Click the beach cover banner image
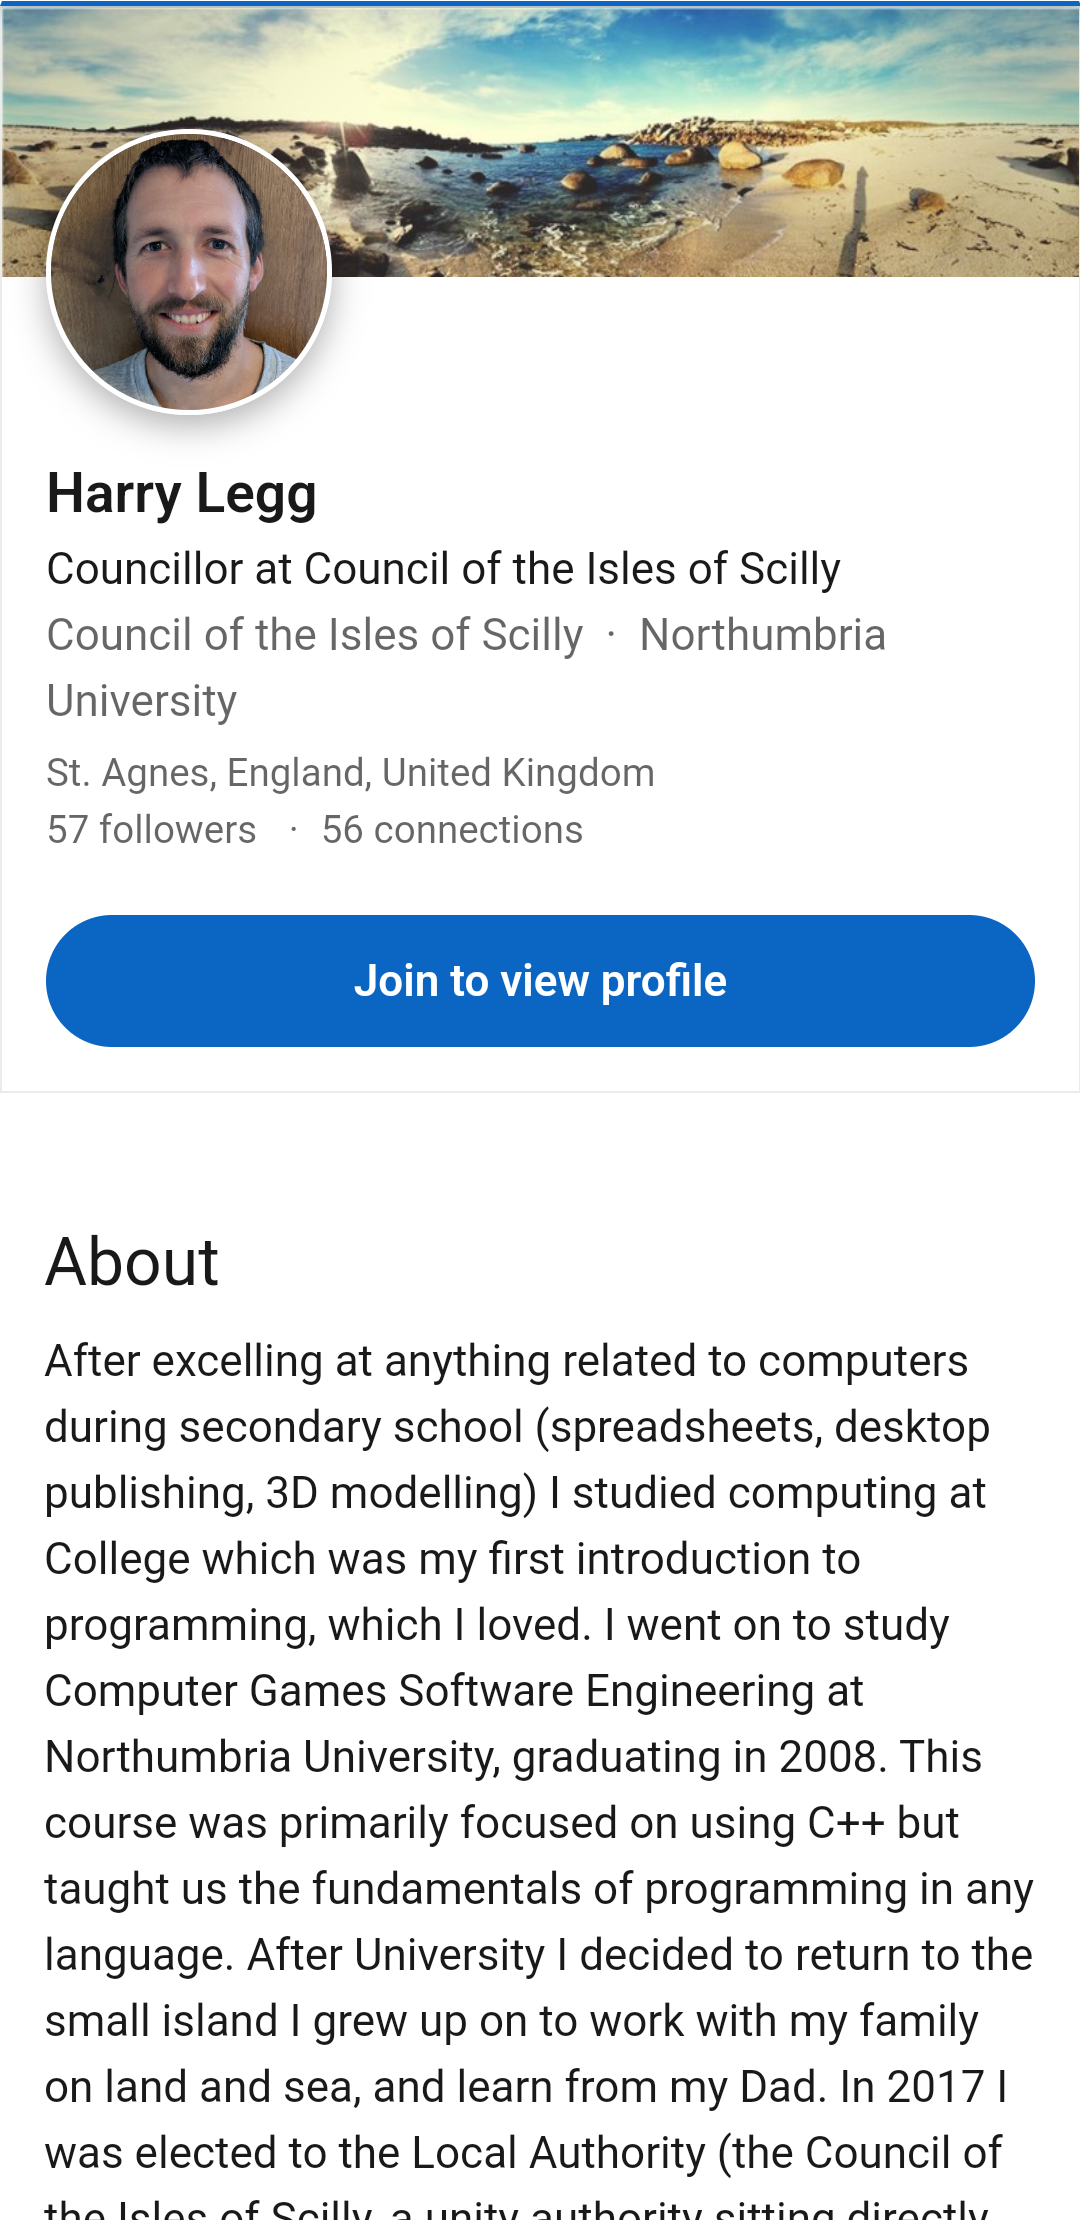The height and width of the screenshot is (2220, 1080). click(700, 140)
